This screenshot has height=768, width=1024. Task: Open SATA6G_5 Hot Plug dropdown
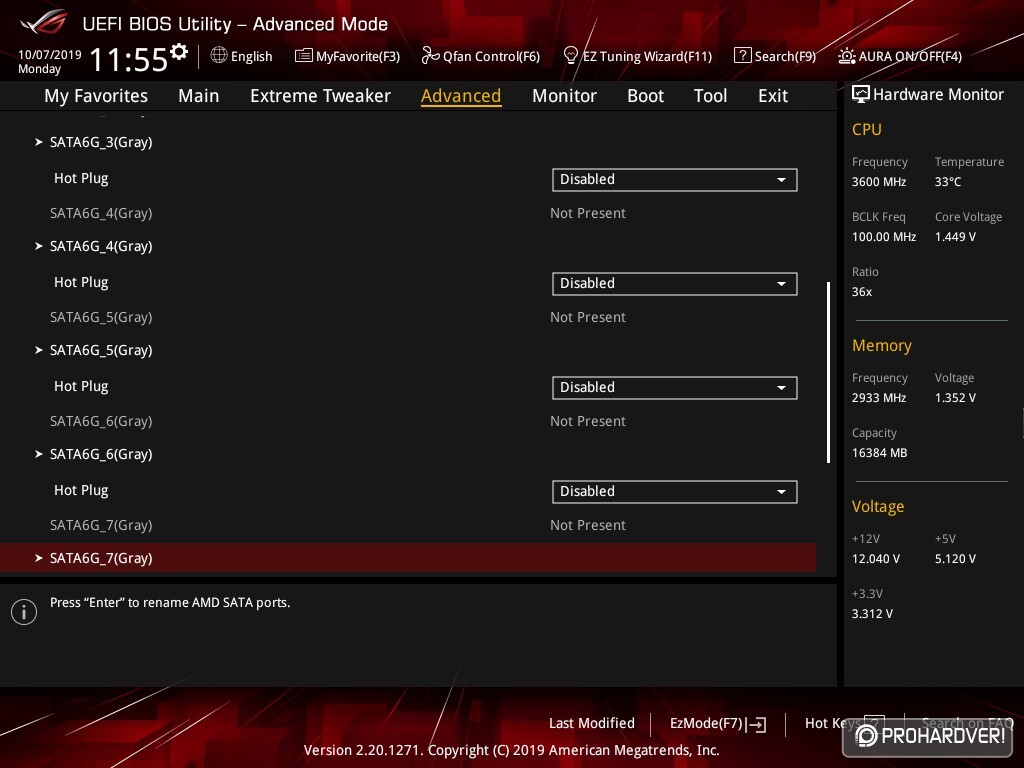click(675, 387)
